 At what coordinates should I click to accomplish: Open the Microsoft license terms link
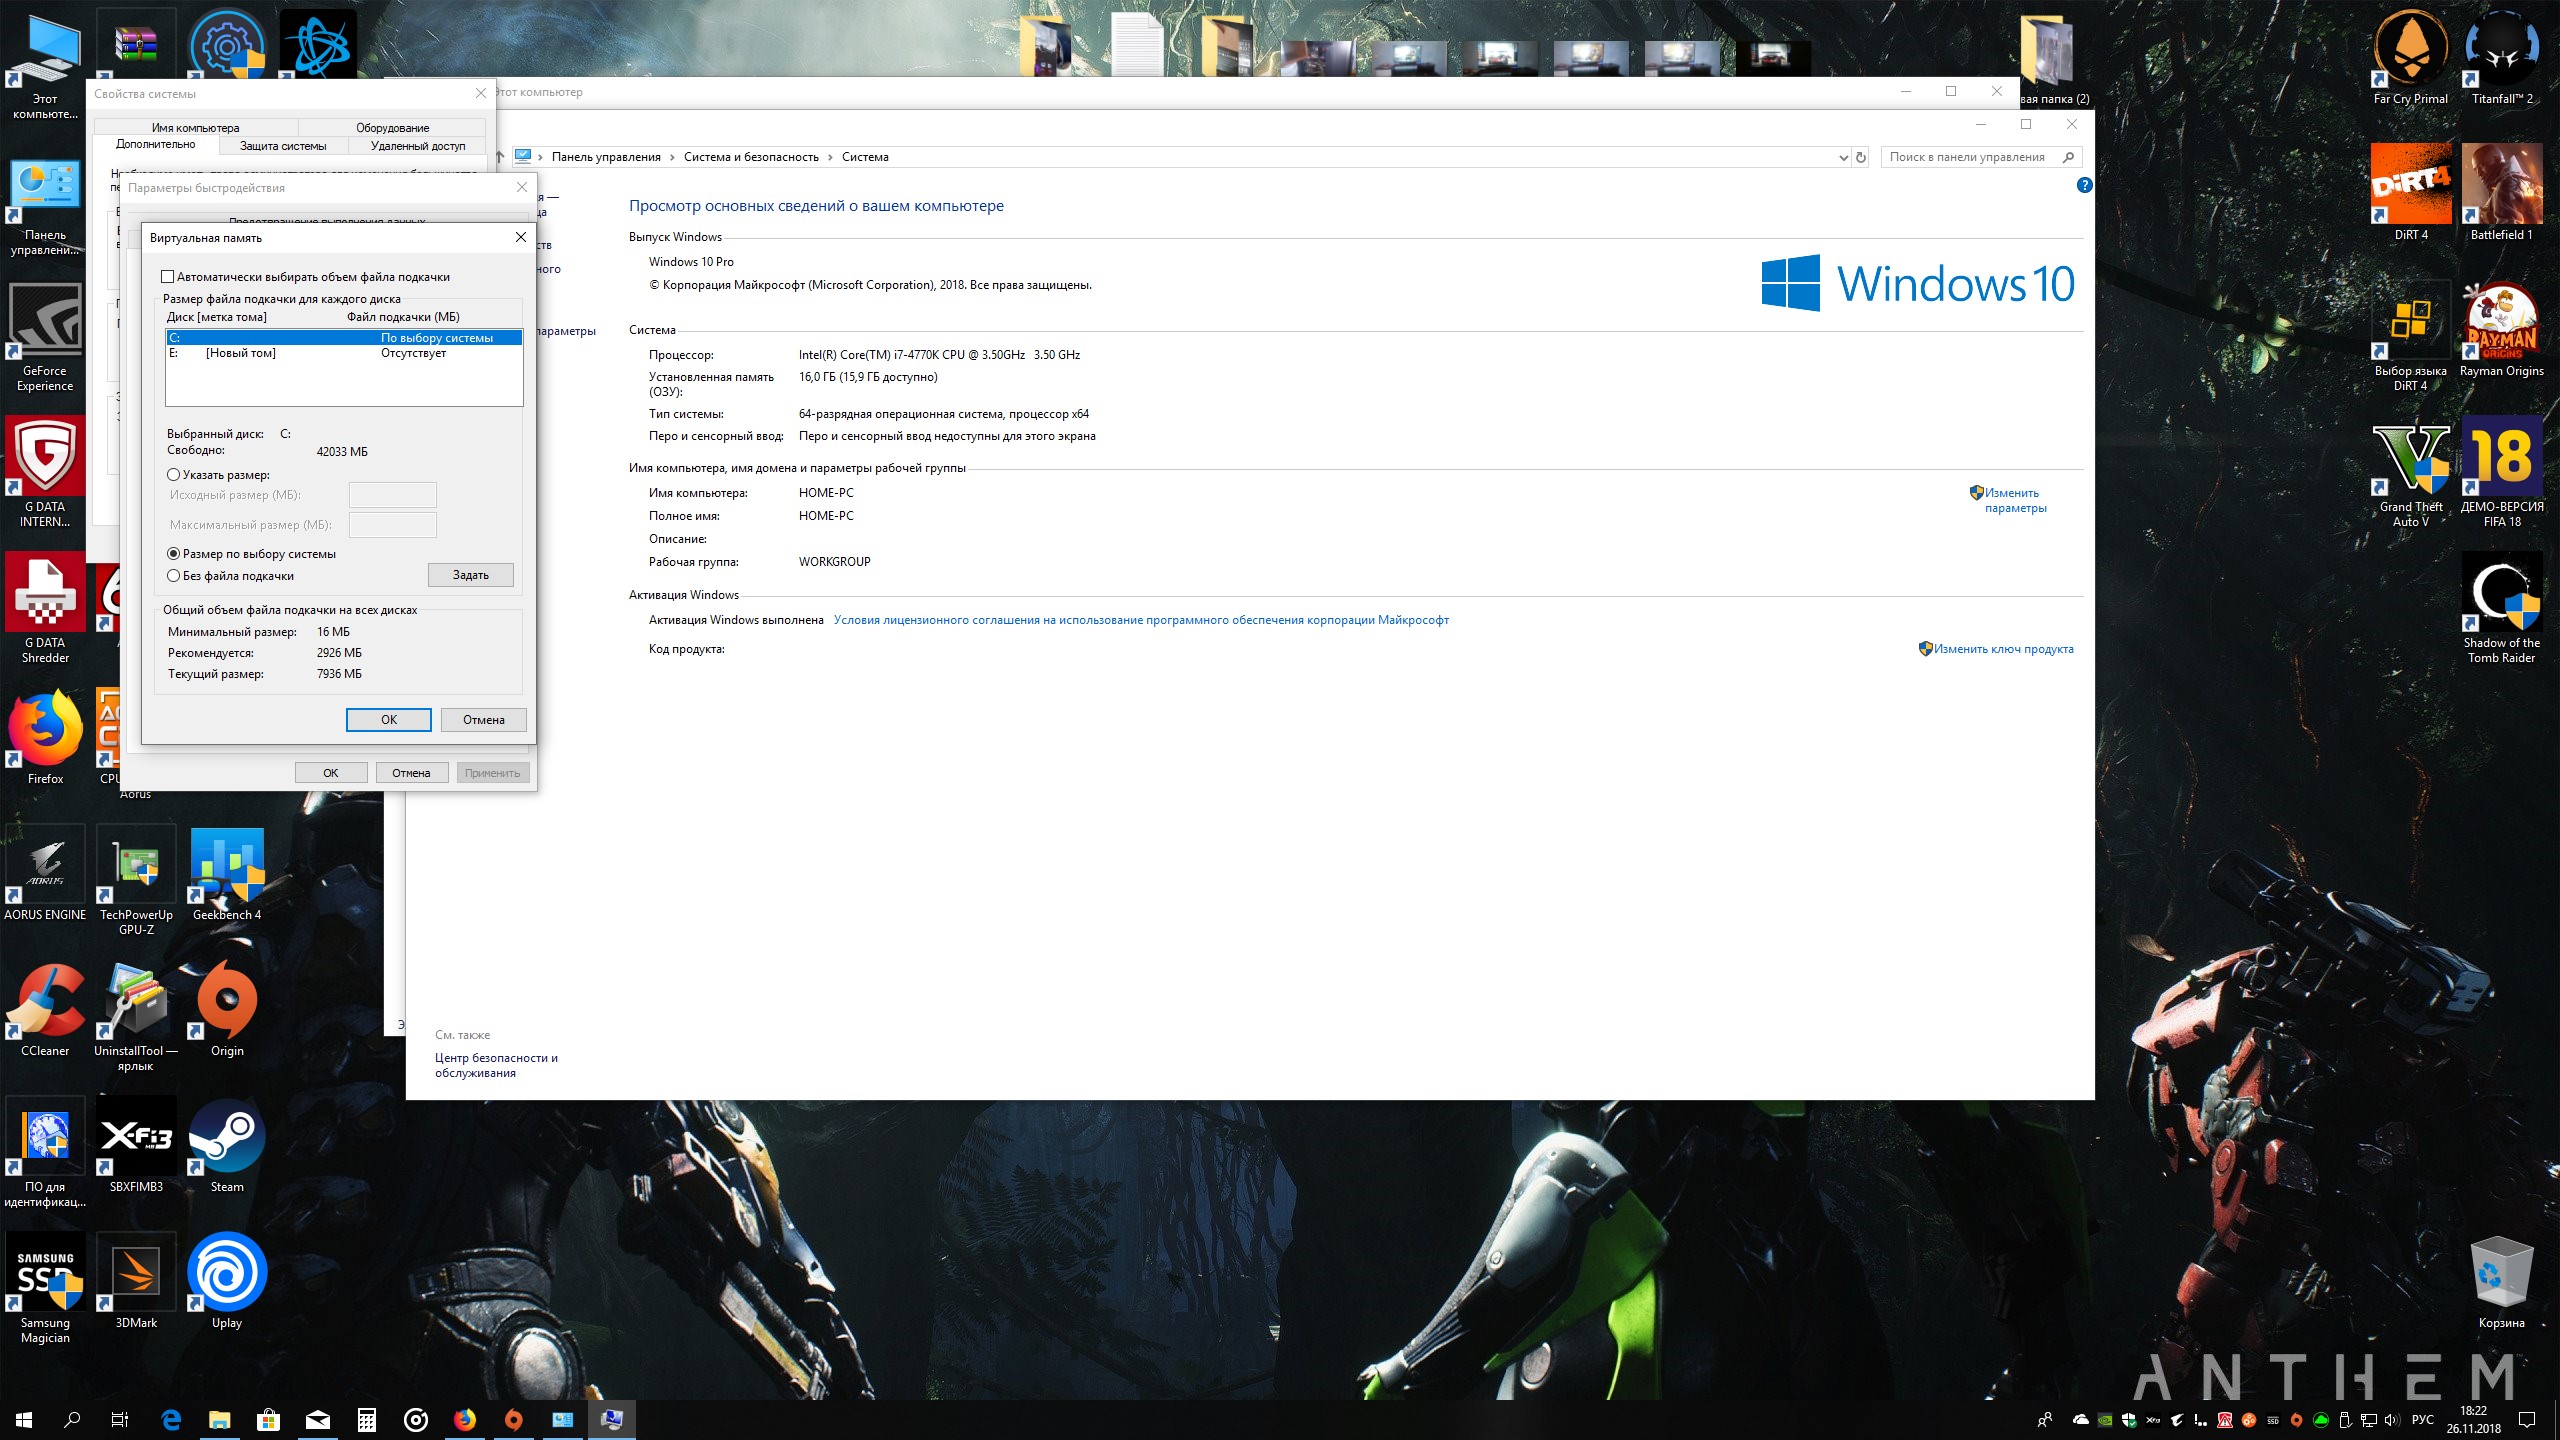pyautogui.click(x=1141, y=620)
